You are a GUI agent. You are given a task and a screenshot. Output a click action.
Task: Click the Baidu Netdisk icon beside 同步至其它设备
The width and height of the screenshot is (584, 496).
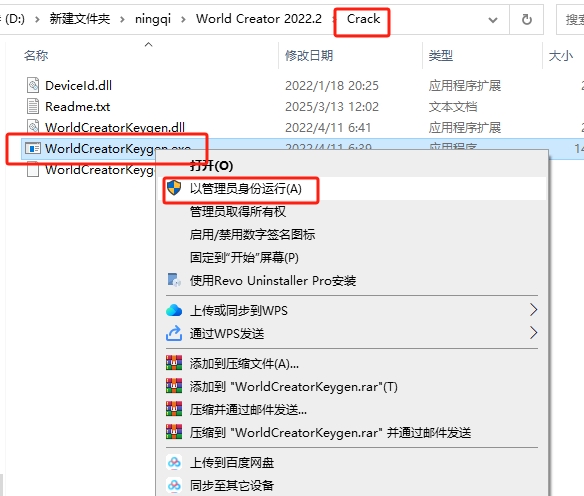click(x=174, y=485)
